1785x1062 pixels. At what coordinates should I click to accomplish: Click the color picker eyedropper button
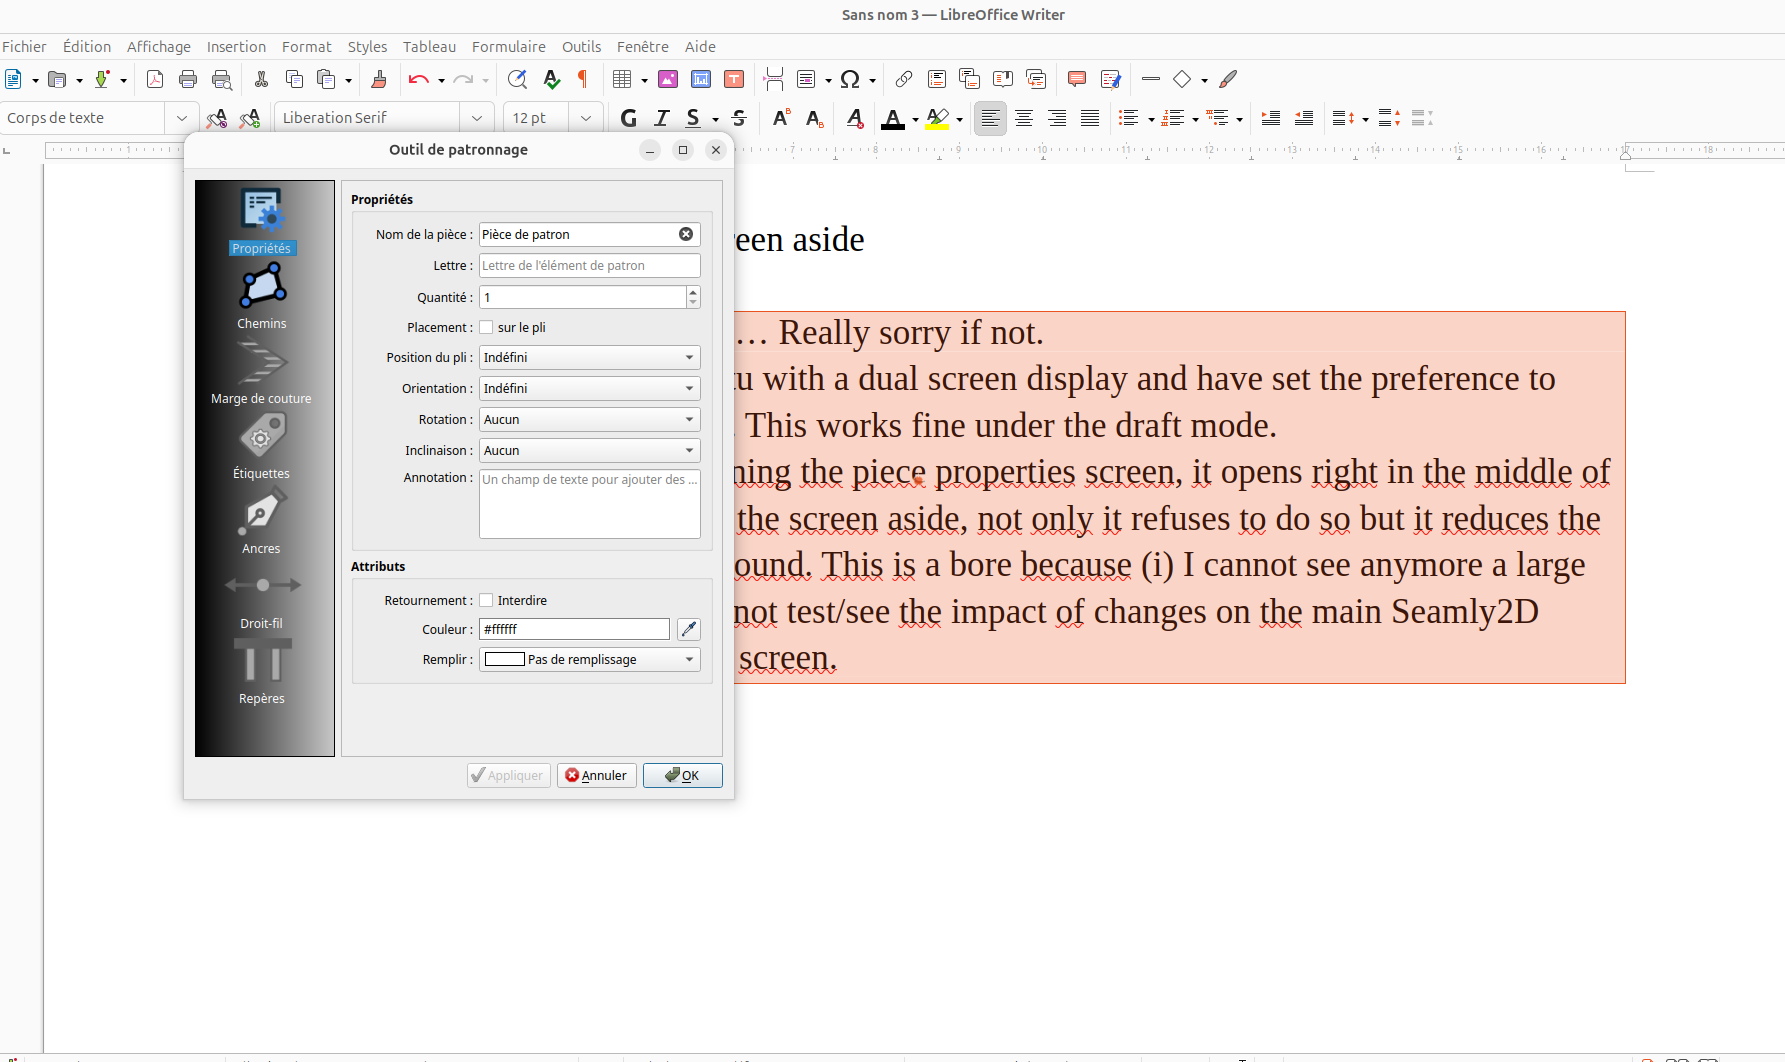[x=688, y=629]
